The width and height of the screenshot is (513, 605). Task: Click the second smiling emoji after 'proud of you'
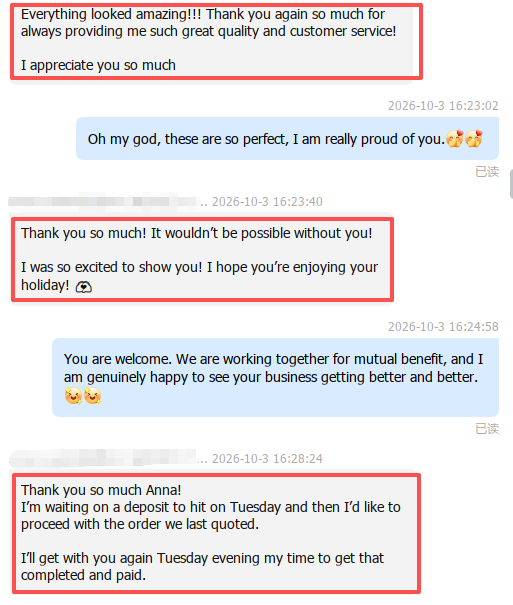pos(474,139)
